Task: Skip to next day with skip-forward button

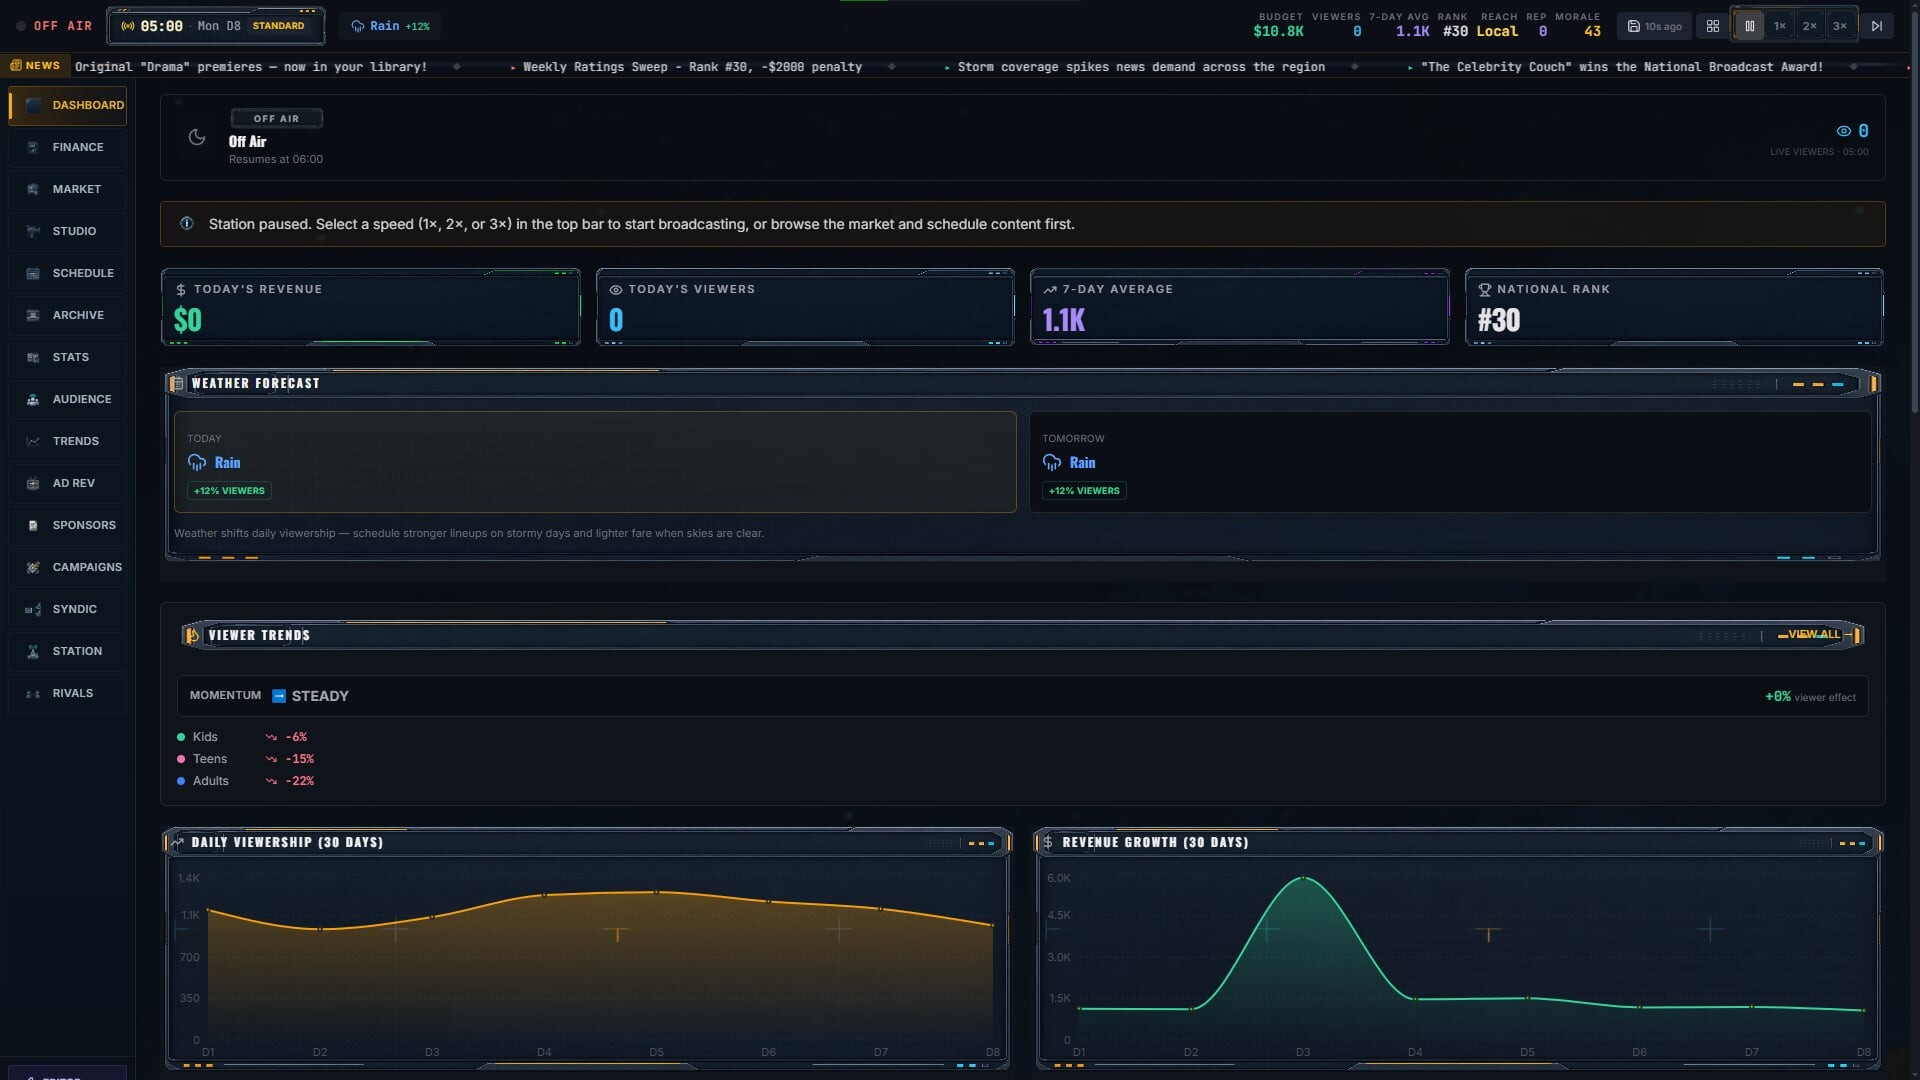Action: [1877, 26]
